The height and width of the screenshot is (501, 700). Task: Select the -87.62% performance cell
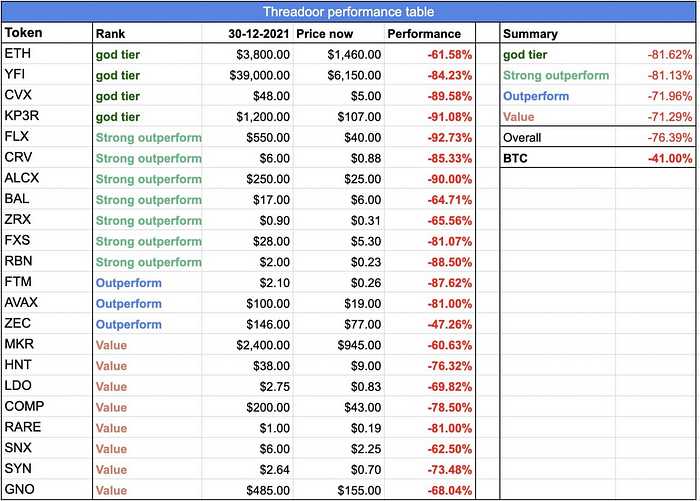click(429, 282)
